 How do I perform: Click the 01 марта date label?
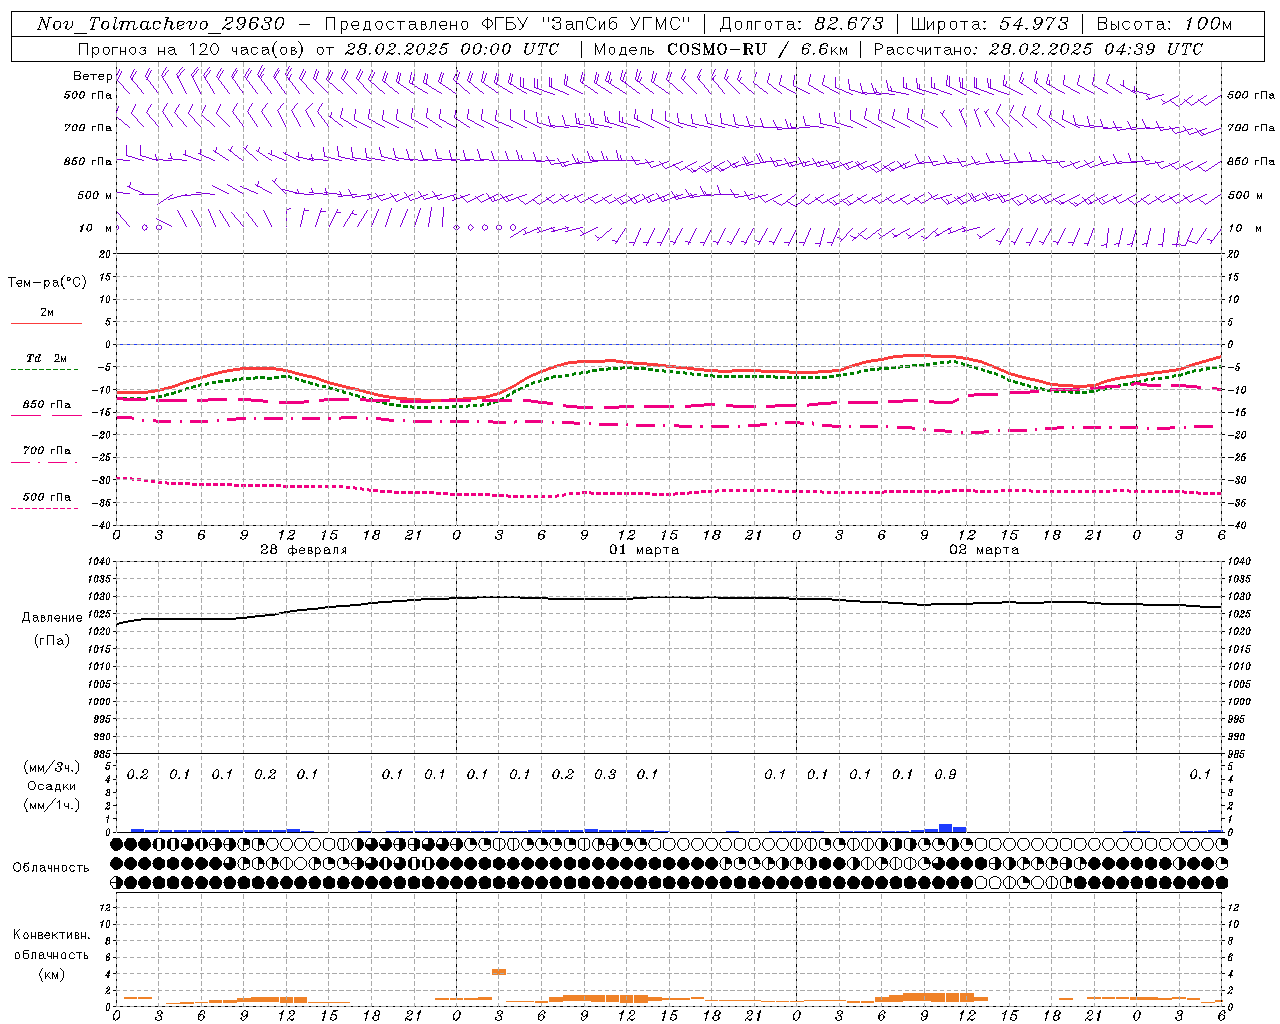click(x=644, y=550)
